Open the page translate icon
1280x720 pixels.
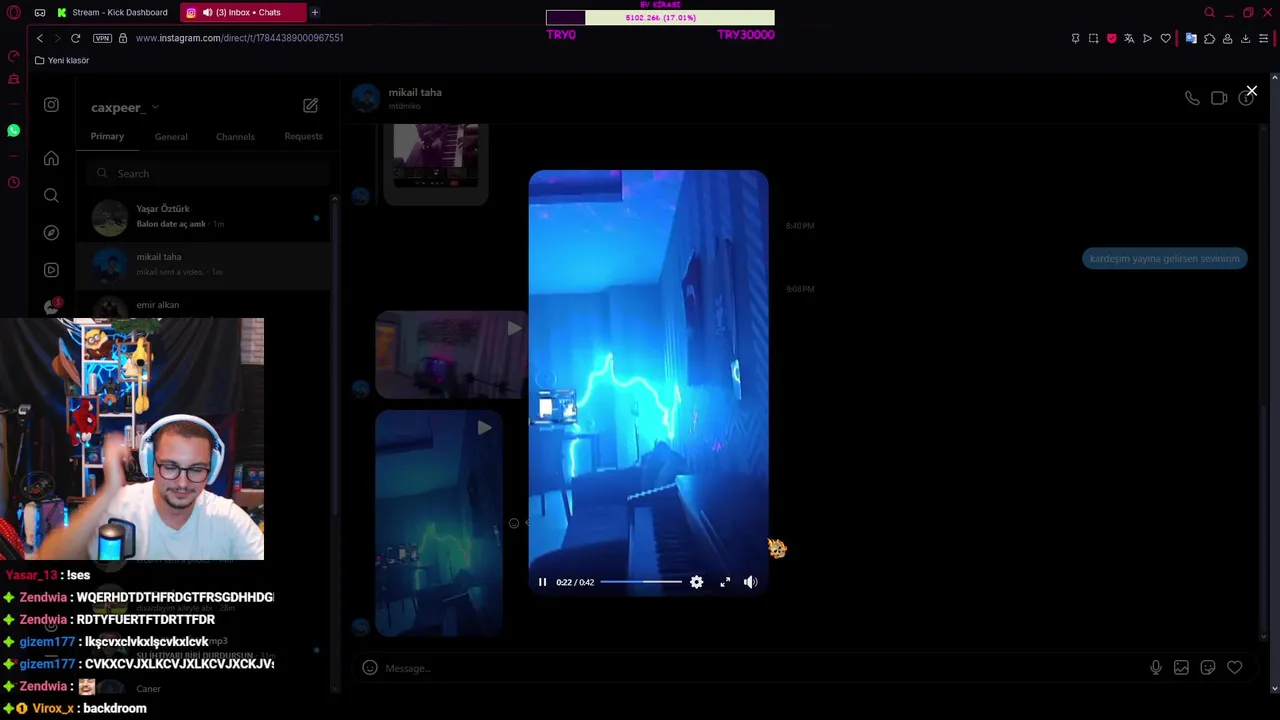(x=1129, y=38)
